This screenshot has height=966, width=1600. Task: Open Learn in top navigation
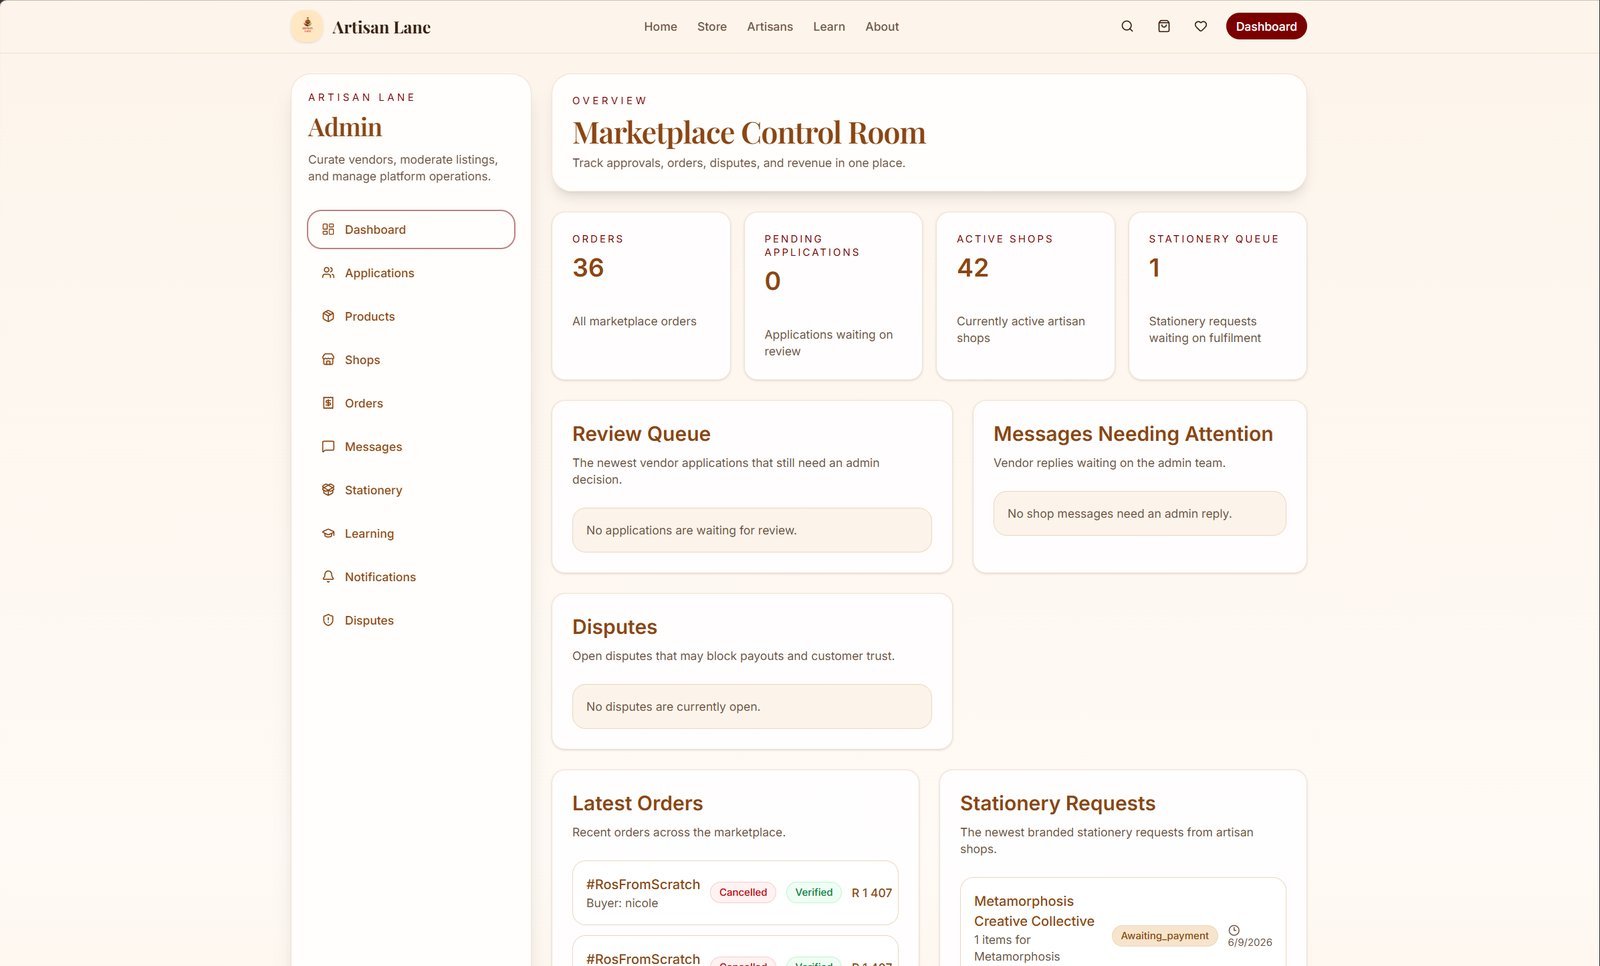[x=829, y=27]
